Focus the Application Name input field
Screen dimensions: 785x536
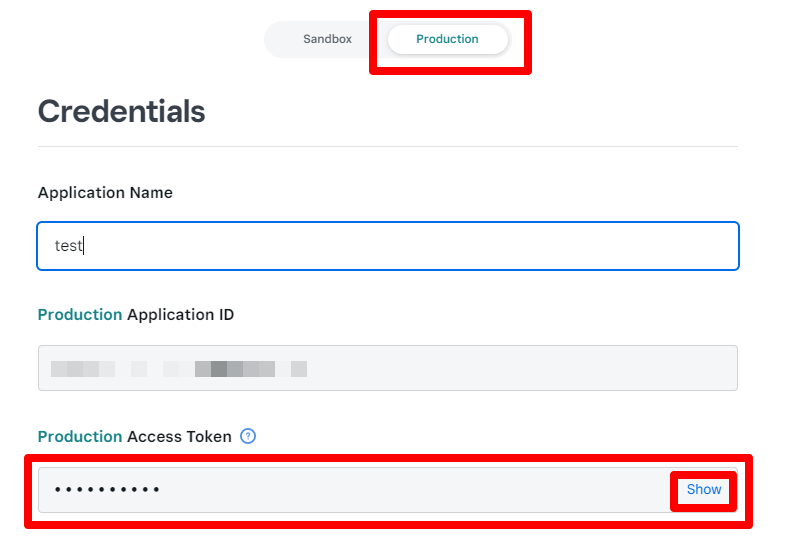pyautogui.click(x=388, y=246)
